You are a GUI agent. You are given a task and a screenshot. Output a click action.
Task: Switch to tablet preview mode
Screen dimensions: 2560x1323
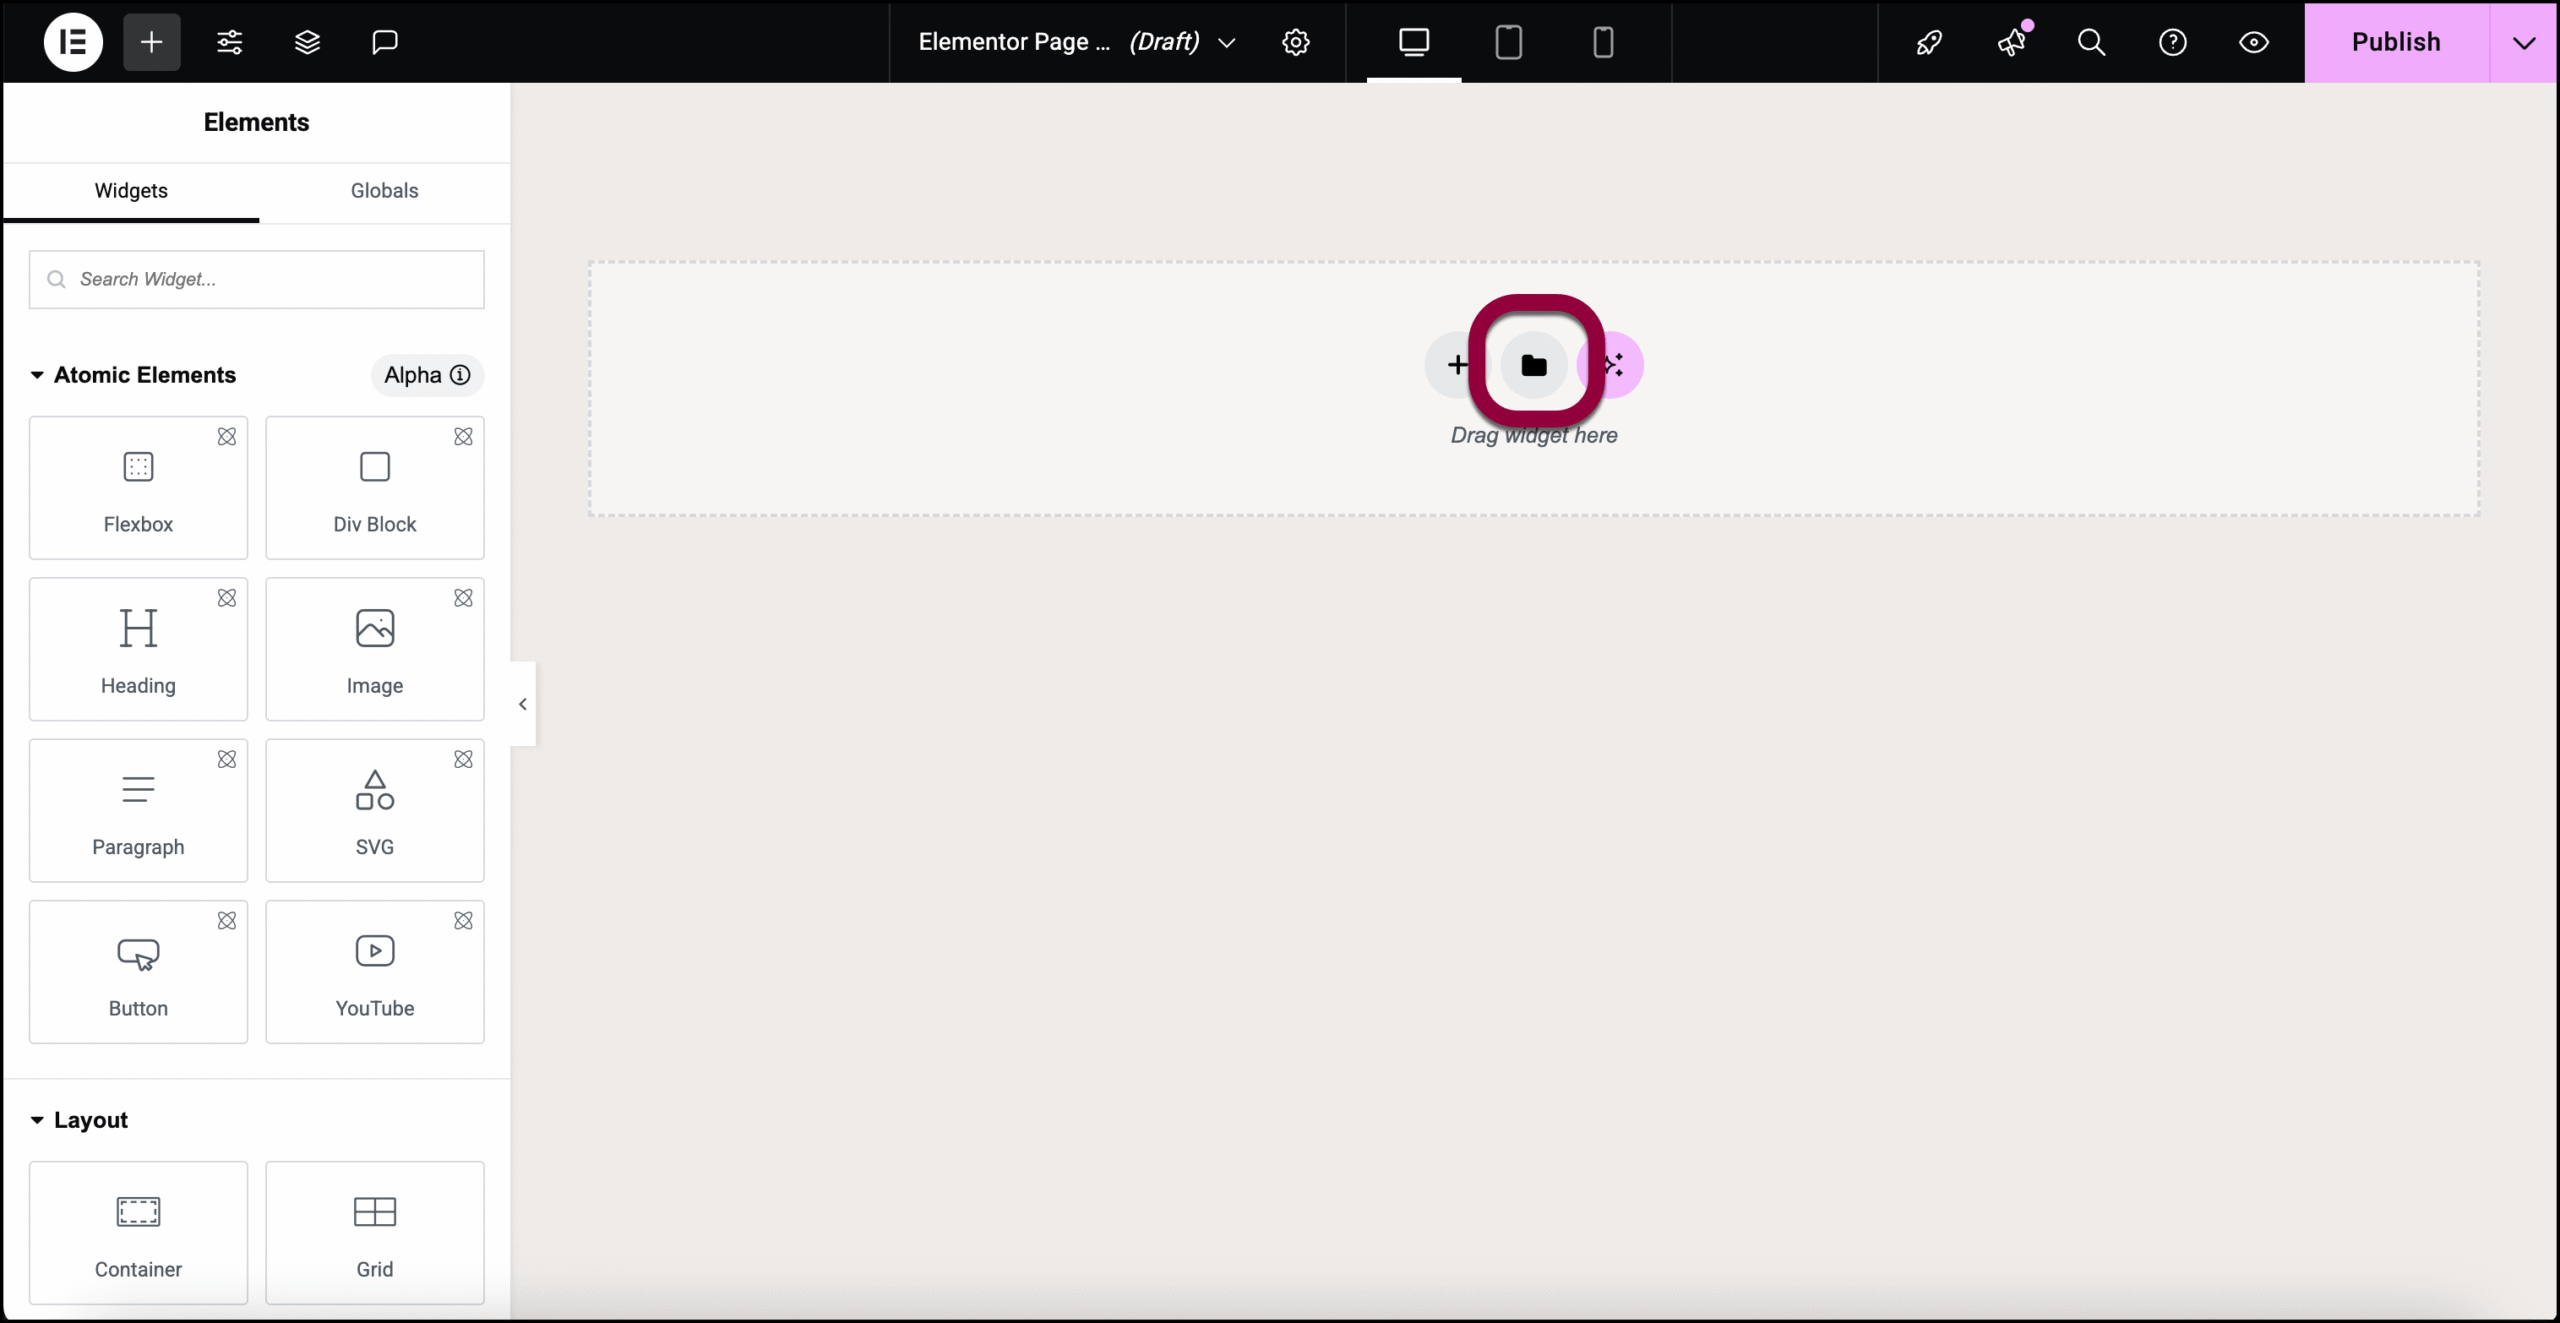click(x=1508, y=42)
